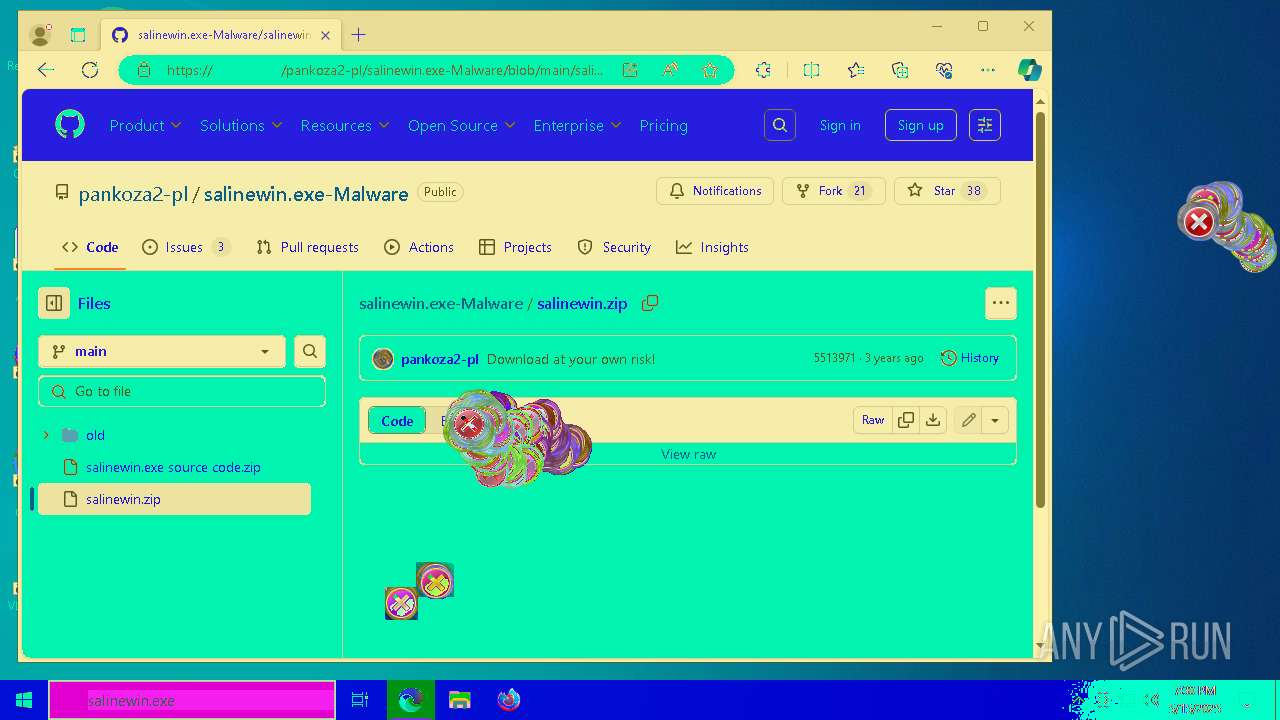This screenshot has width=1280, height=720.
Task: Collapse the Files tree panel icon
Action: 54,303
